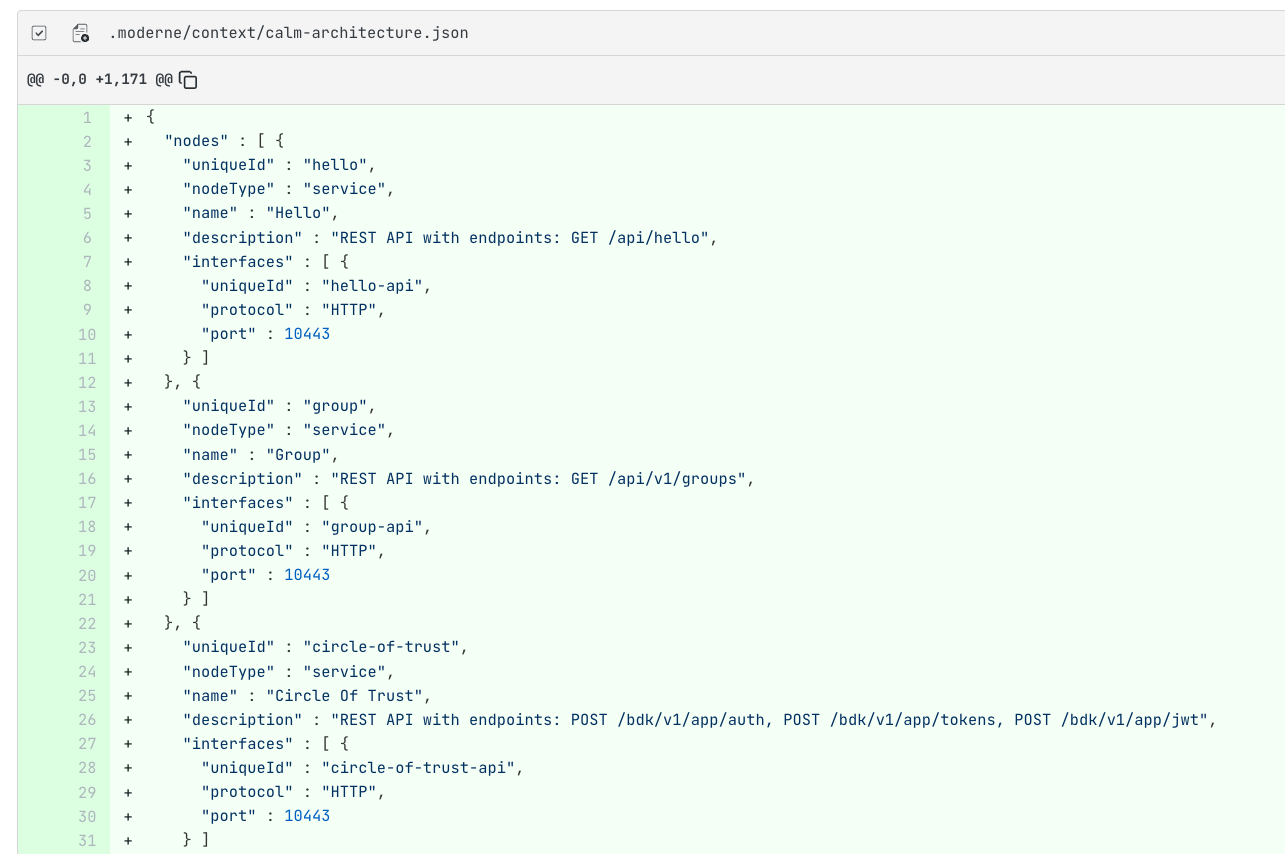
Task: Click the first port value 10443
Action: (x=307, y=334)
